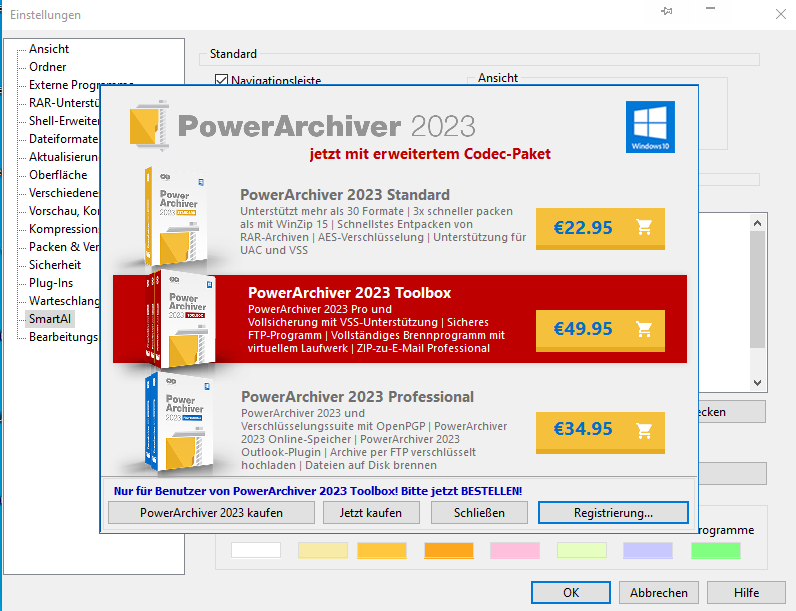Select Sicherheit in the settings tree
The height and width of the screenshot is (611, 796).
point(55,265)
